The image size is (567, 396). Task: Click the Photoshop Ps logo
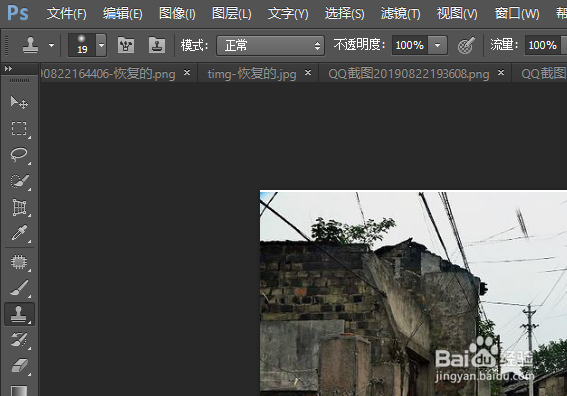click(18, 13)
